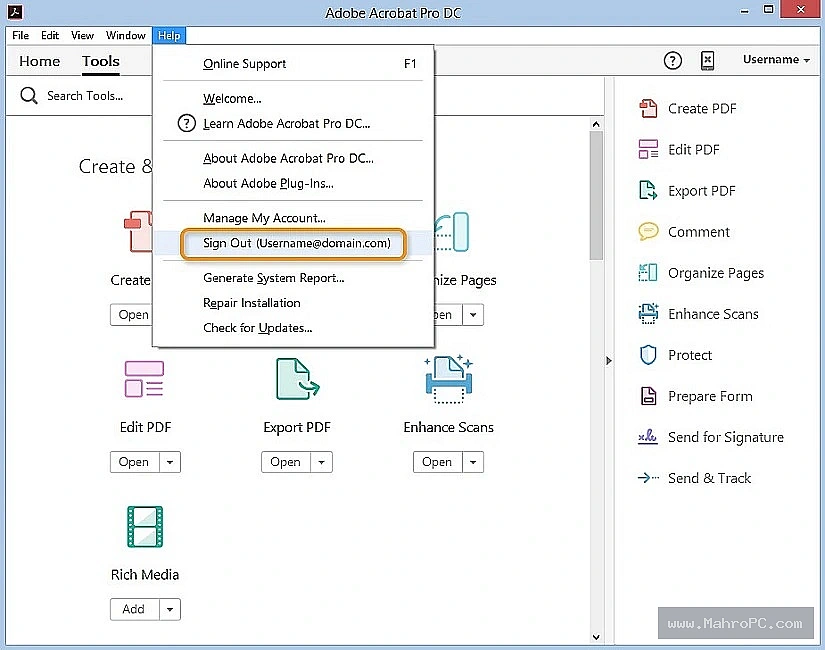Expand the Export PDF Open dropdown arrow
Image resolution: width=825 pixels, height=650 pixels.
click(x=321, y=462)
